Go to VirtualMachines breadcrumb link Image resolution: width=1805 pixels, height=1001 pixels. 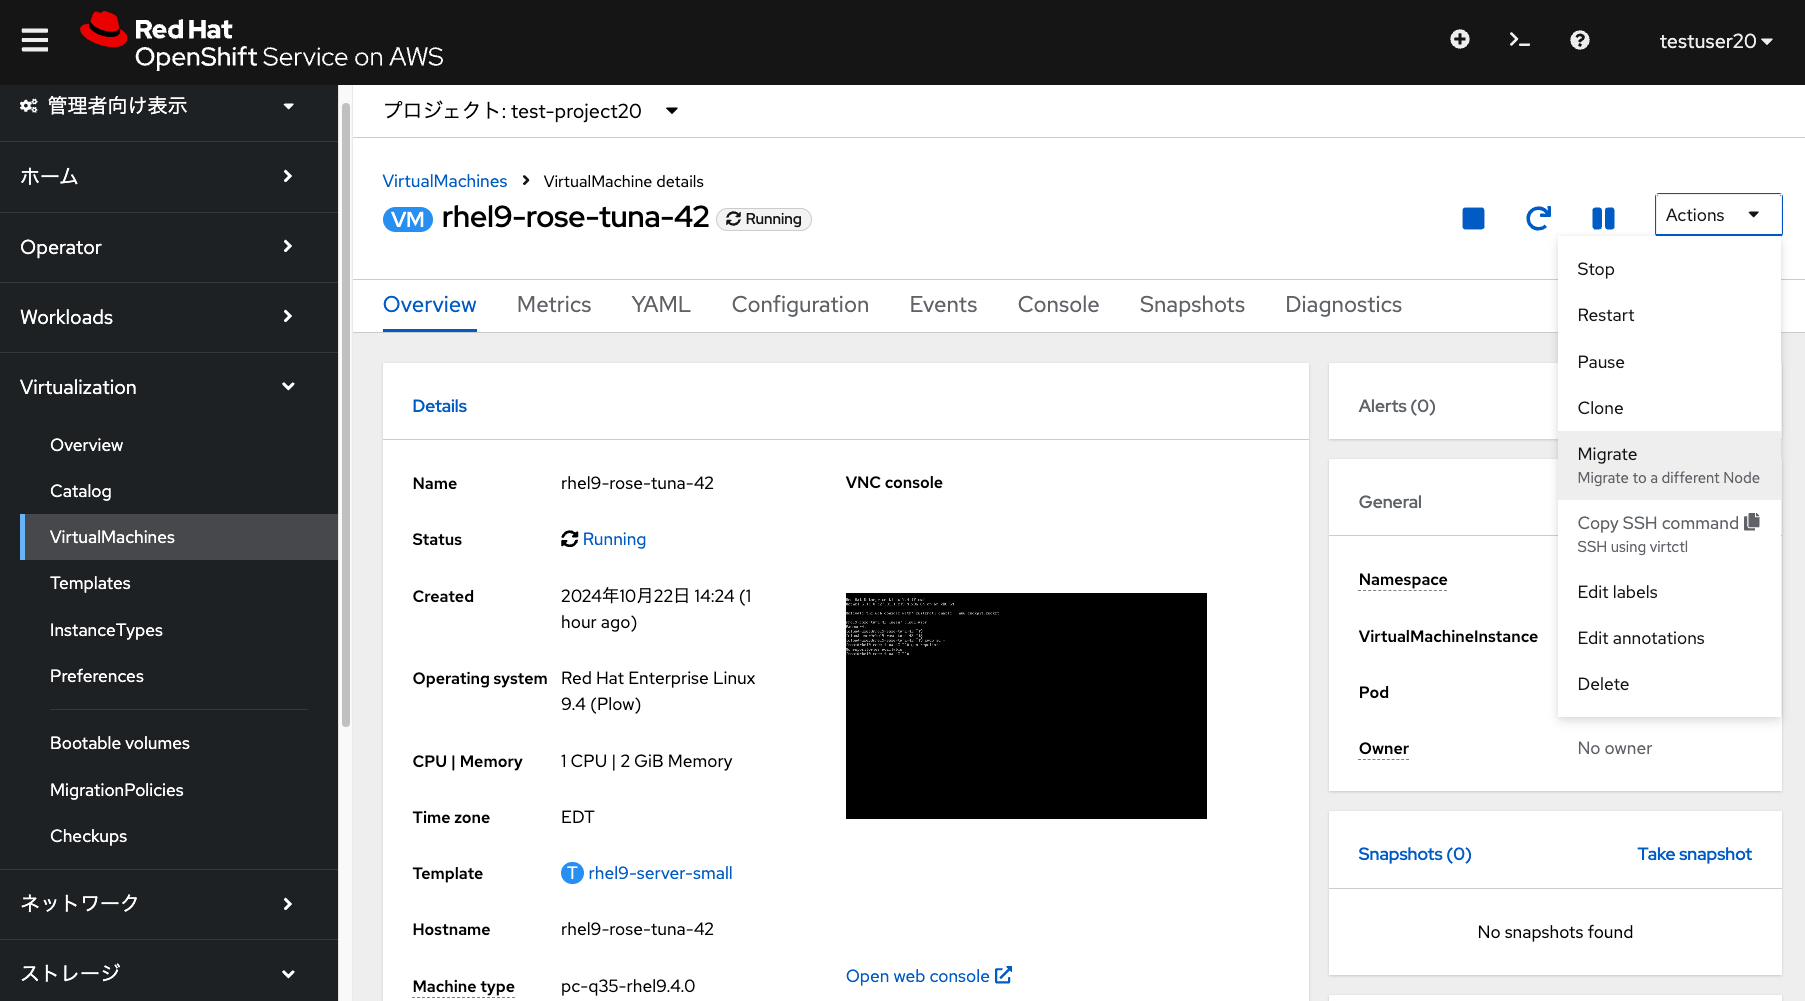445,181
